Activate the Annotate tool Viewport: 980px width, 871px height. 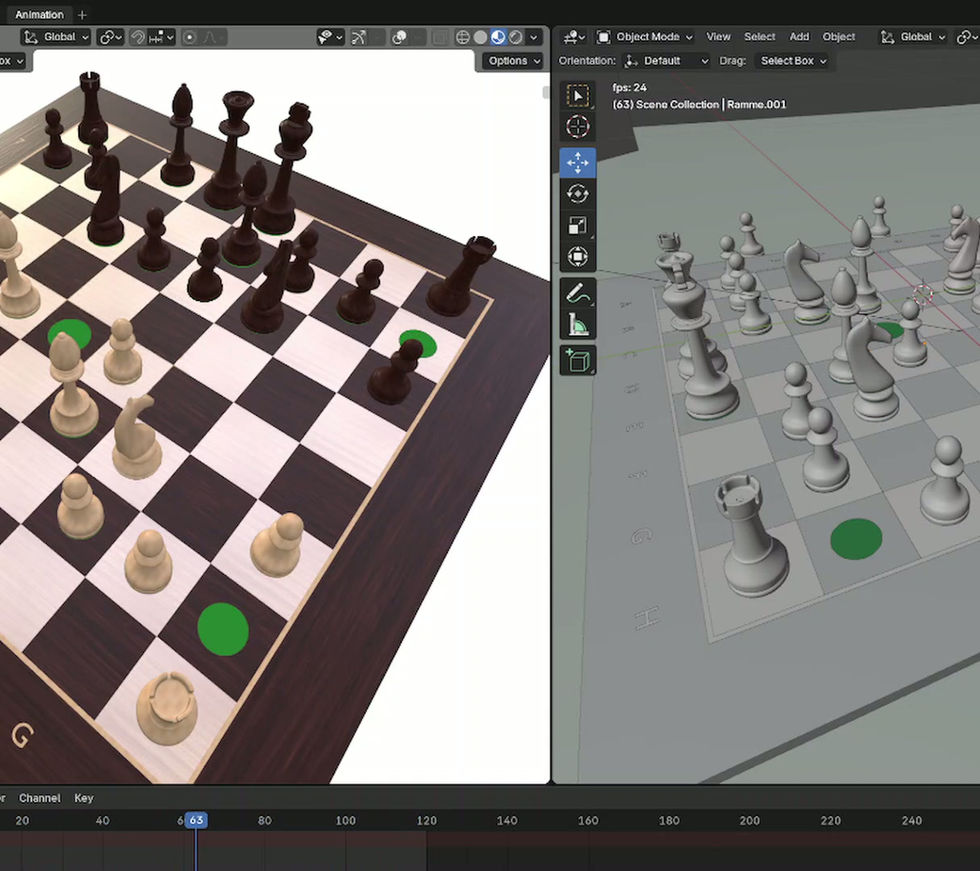coord(577,293)
